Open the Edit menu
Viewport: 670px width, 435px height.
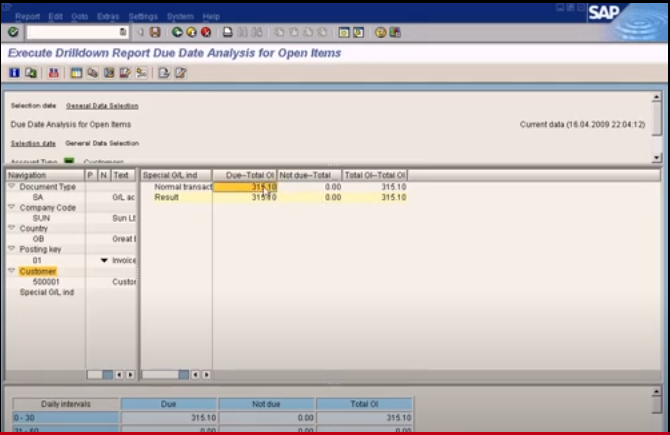pos(56,17)
